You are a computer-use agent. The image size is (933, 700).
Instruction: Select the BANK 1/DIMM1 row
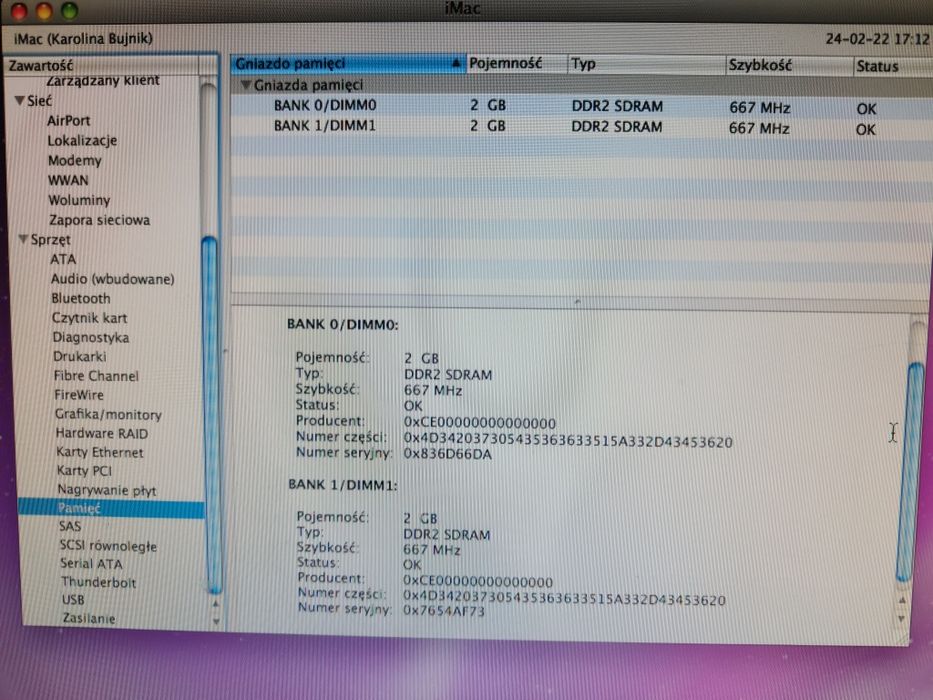pos(581,127)
